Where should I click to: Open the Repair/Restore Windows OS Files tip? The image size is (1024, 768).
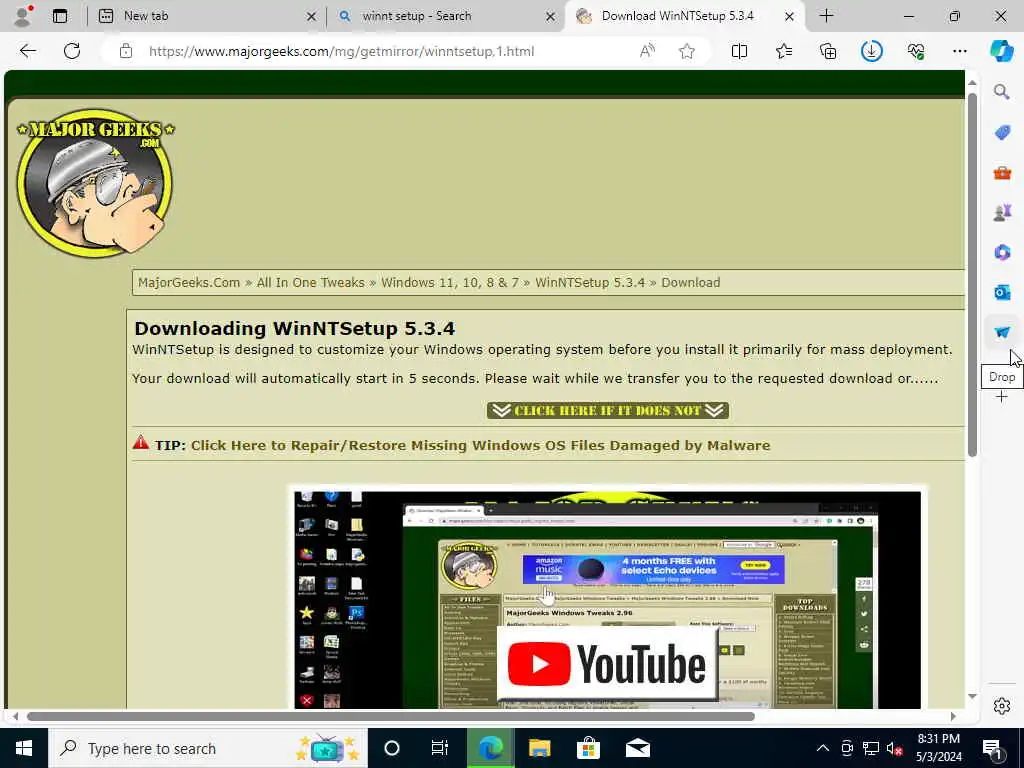pos(480,445)
